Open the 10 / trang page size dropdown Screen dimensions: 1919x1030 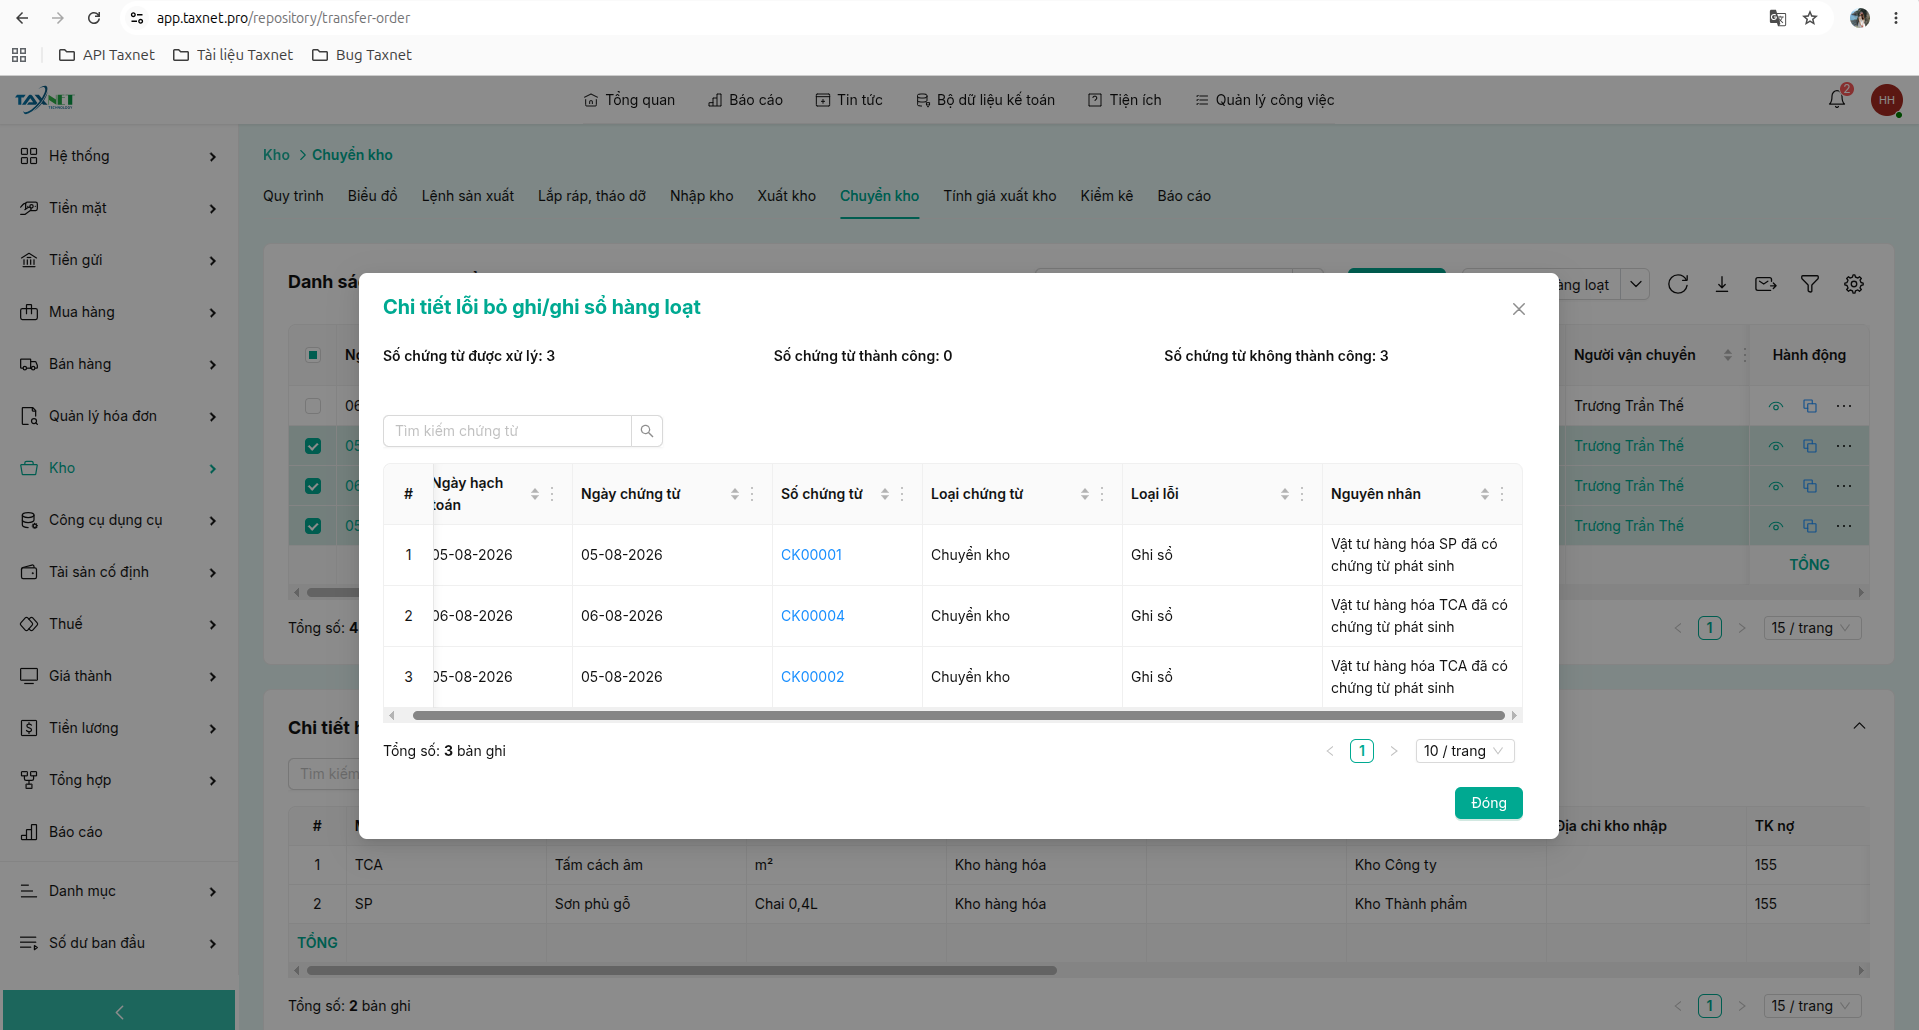1465,751
